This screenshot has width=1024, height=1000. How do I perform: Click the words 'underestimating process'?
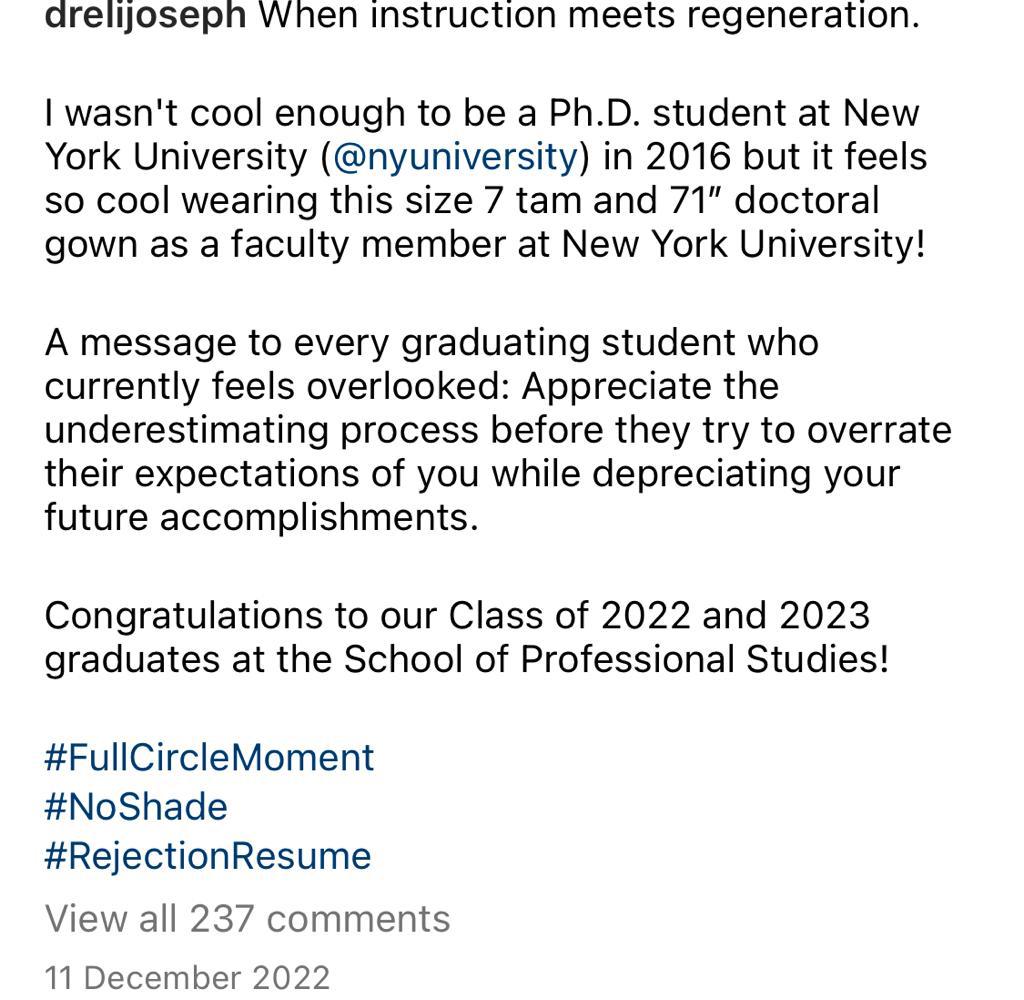tap(261, 430)
